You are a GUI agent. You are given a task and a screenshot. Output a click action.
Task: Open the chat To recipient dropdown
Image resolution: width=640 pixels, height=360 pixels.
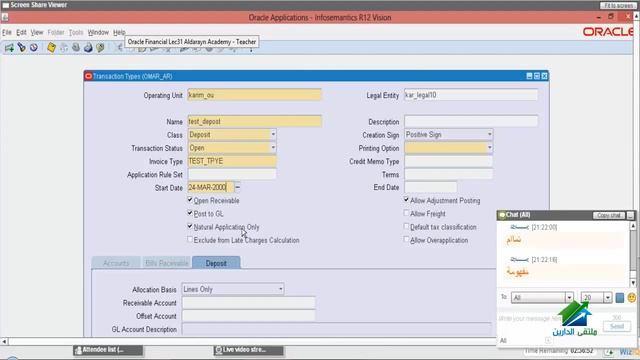pyautogui.click(x=569, y=298)
